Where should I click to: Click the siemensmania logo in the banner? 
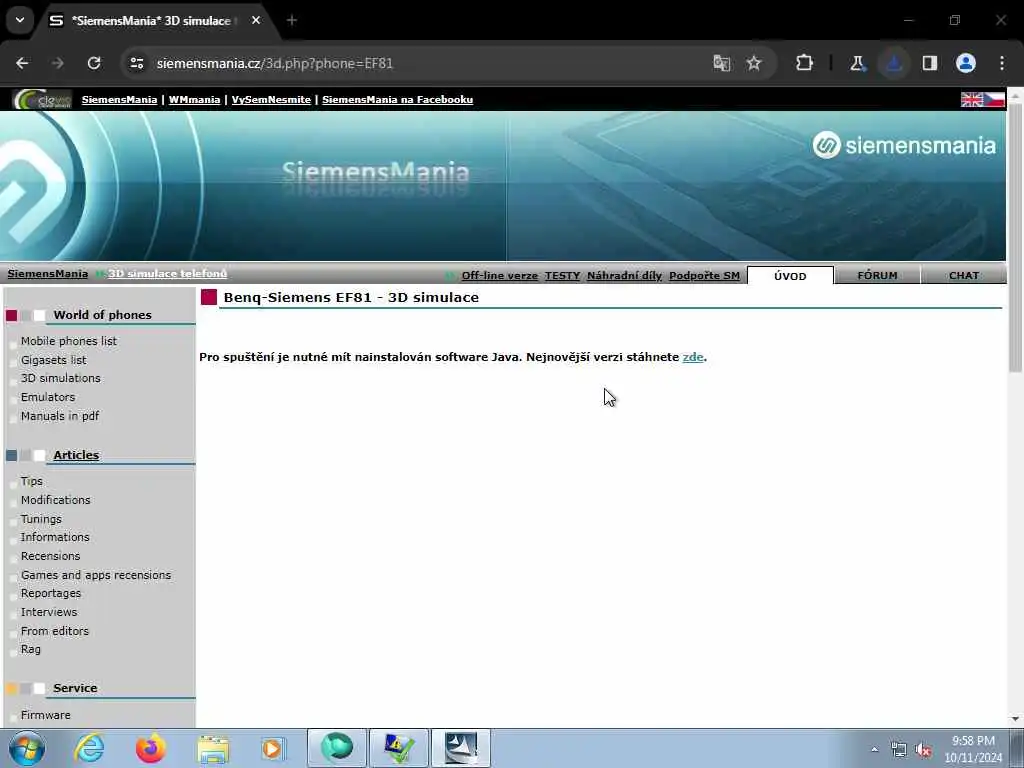pyautogui.click(x=904, y=145)
